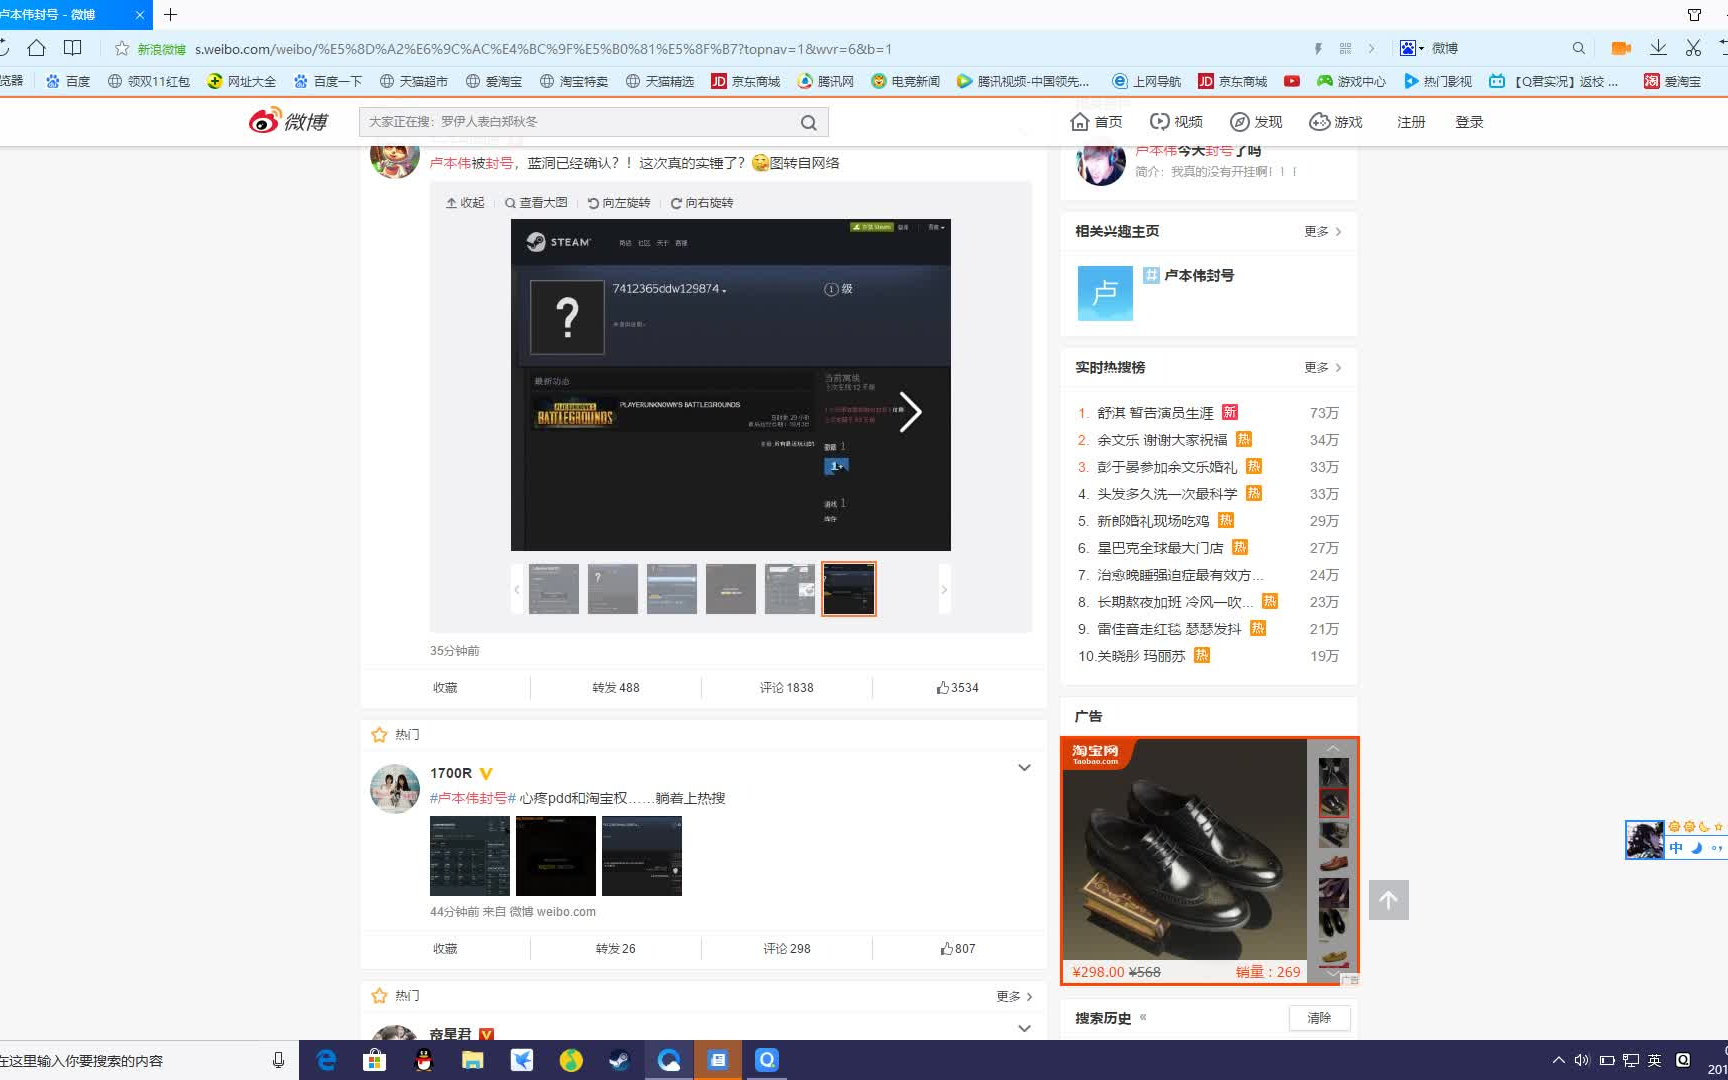
Task: Click the 腾讯网 bookmark
Action: coord(825,81)
